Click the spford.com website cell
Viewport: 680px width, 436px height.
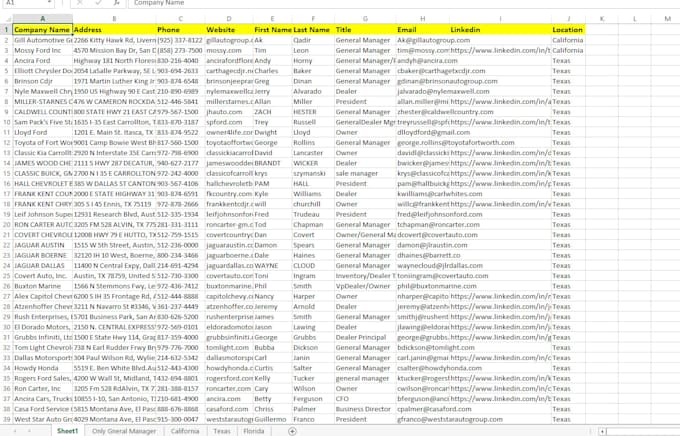click(229, 122)
